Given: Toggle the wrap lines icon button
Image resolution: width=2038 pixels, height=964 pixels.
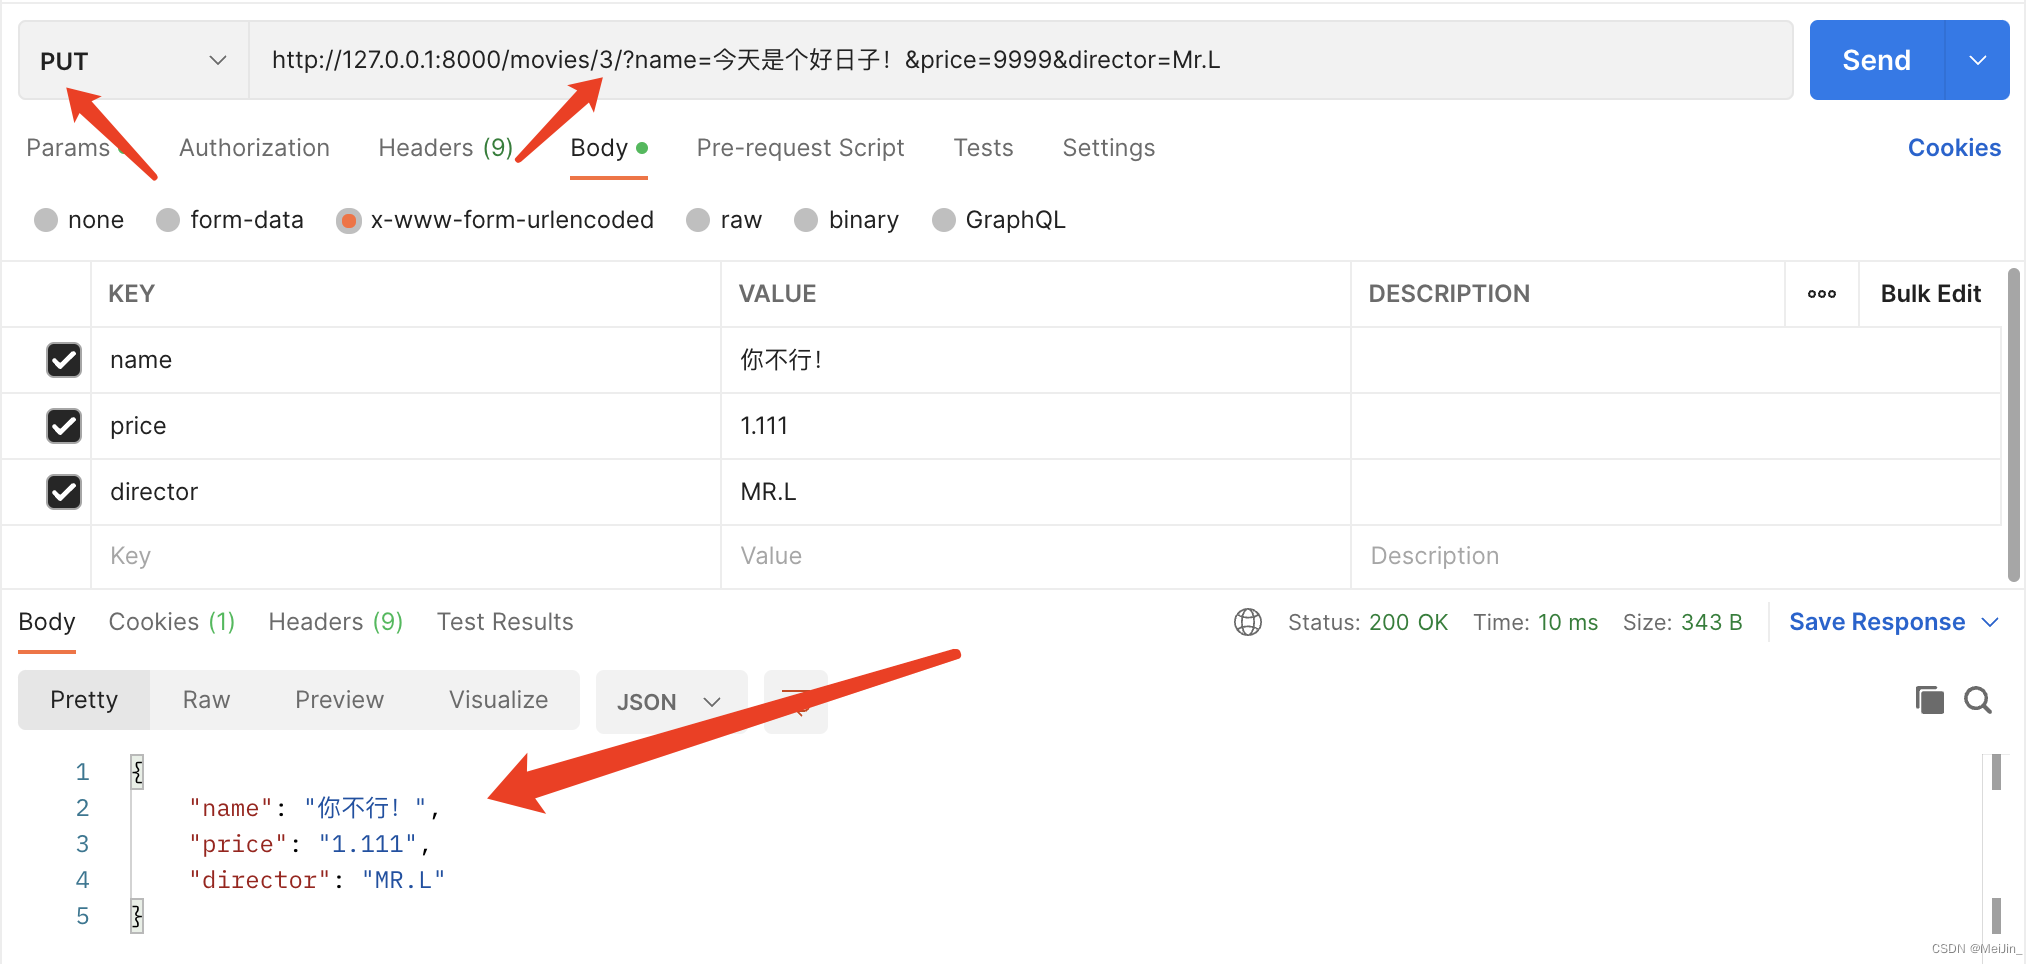Looking at the screenshot, I should pos(796,701).
